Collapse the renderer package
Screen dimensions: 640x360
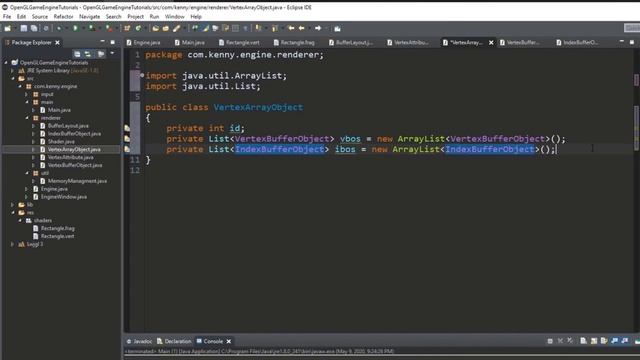coord(27,118)
